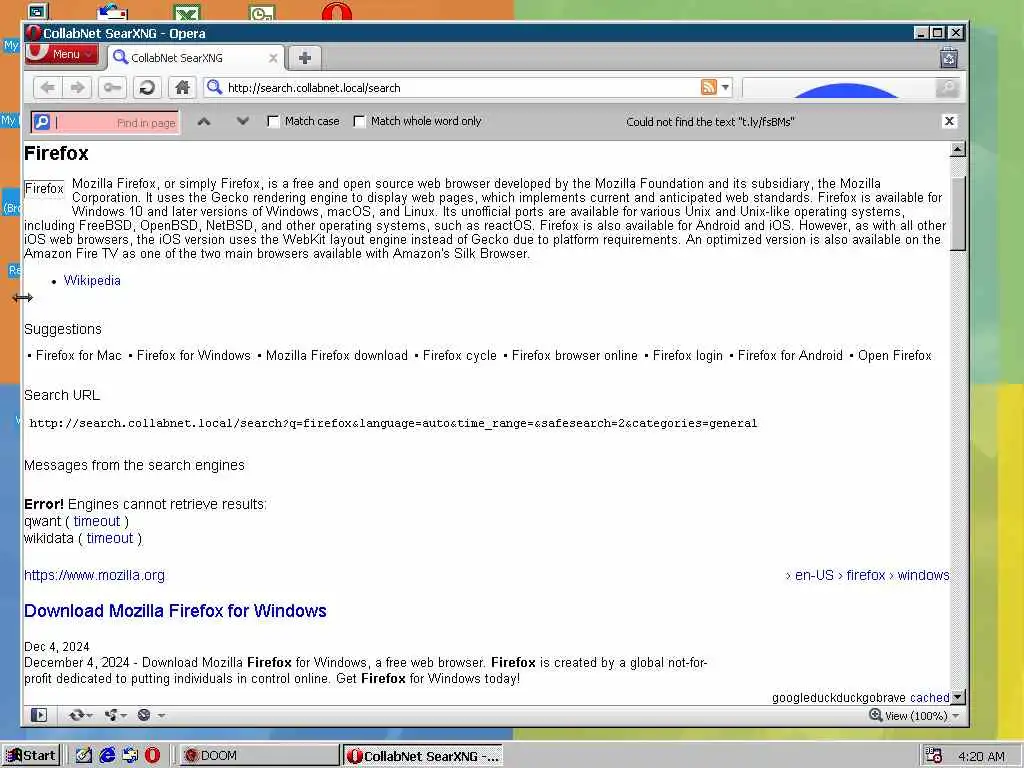Open the https://www.mozilla.org link
Viewport: 1024px width, 768px height.
(x=95, y=575)
